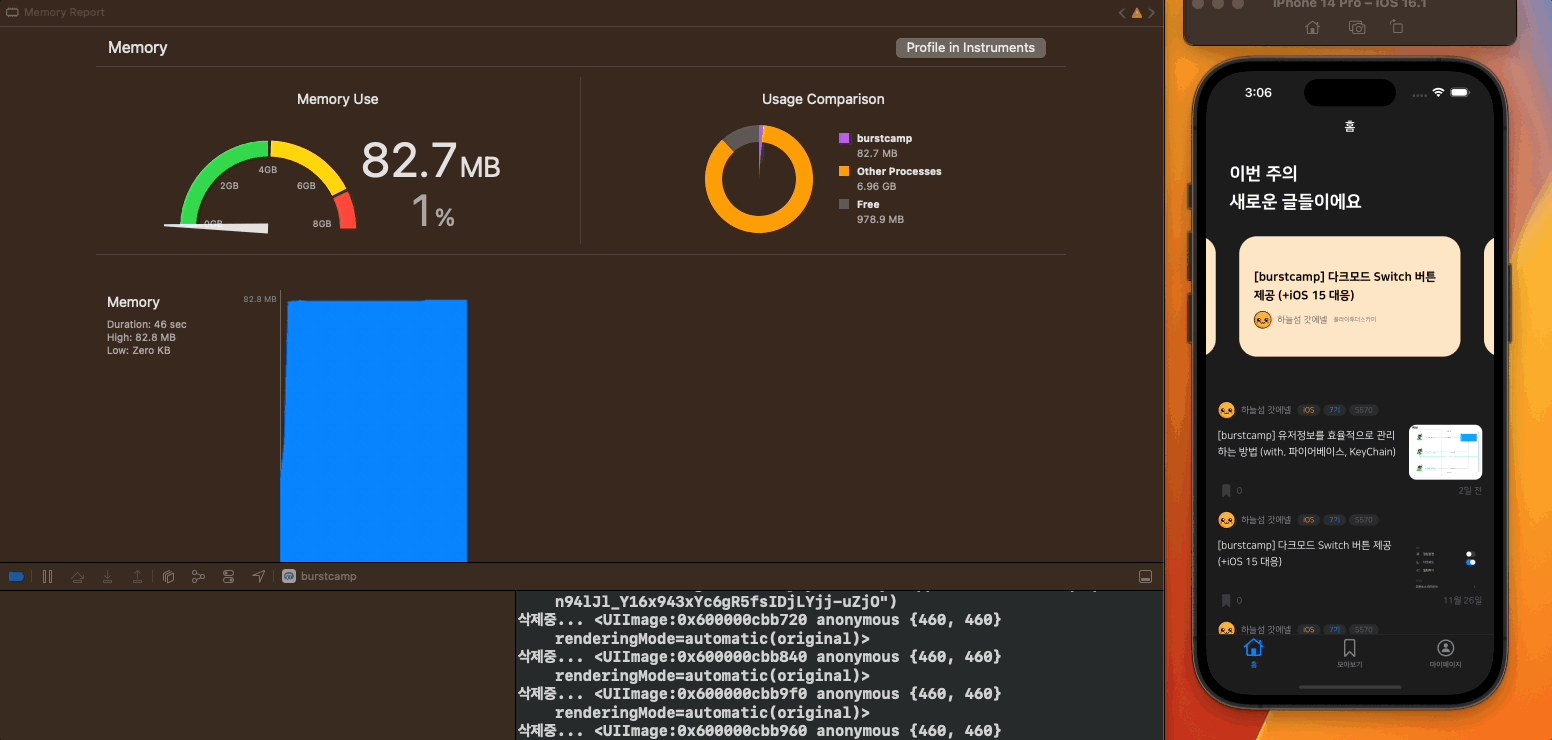
Task: Click the 이번 주의 새로운 글들이에요 heading
Action: point(1295,187)
